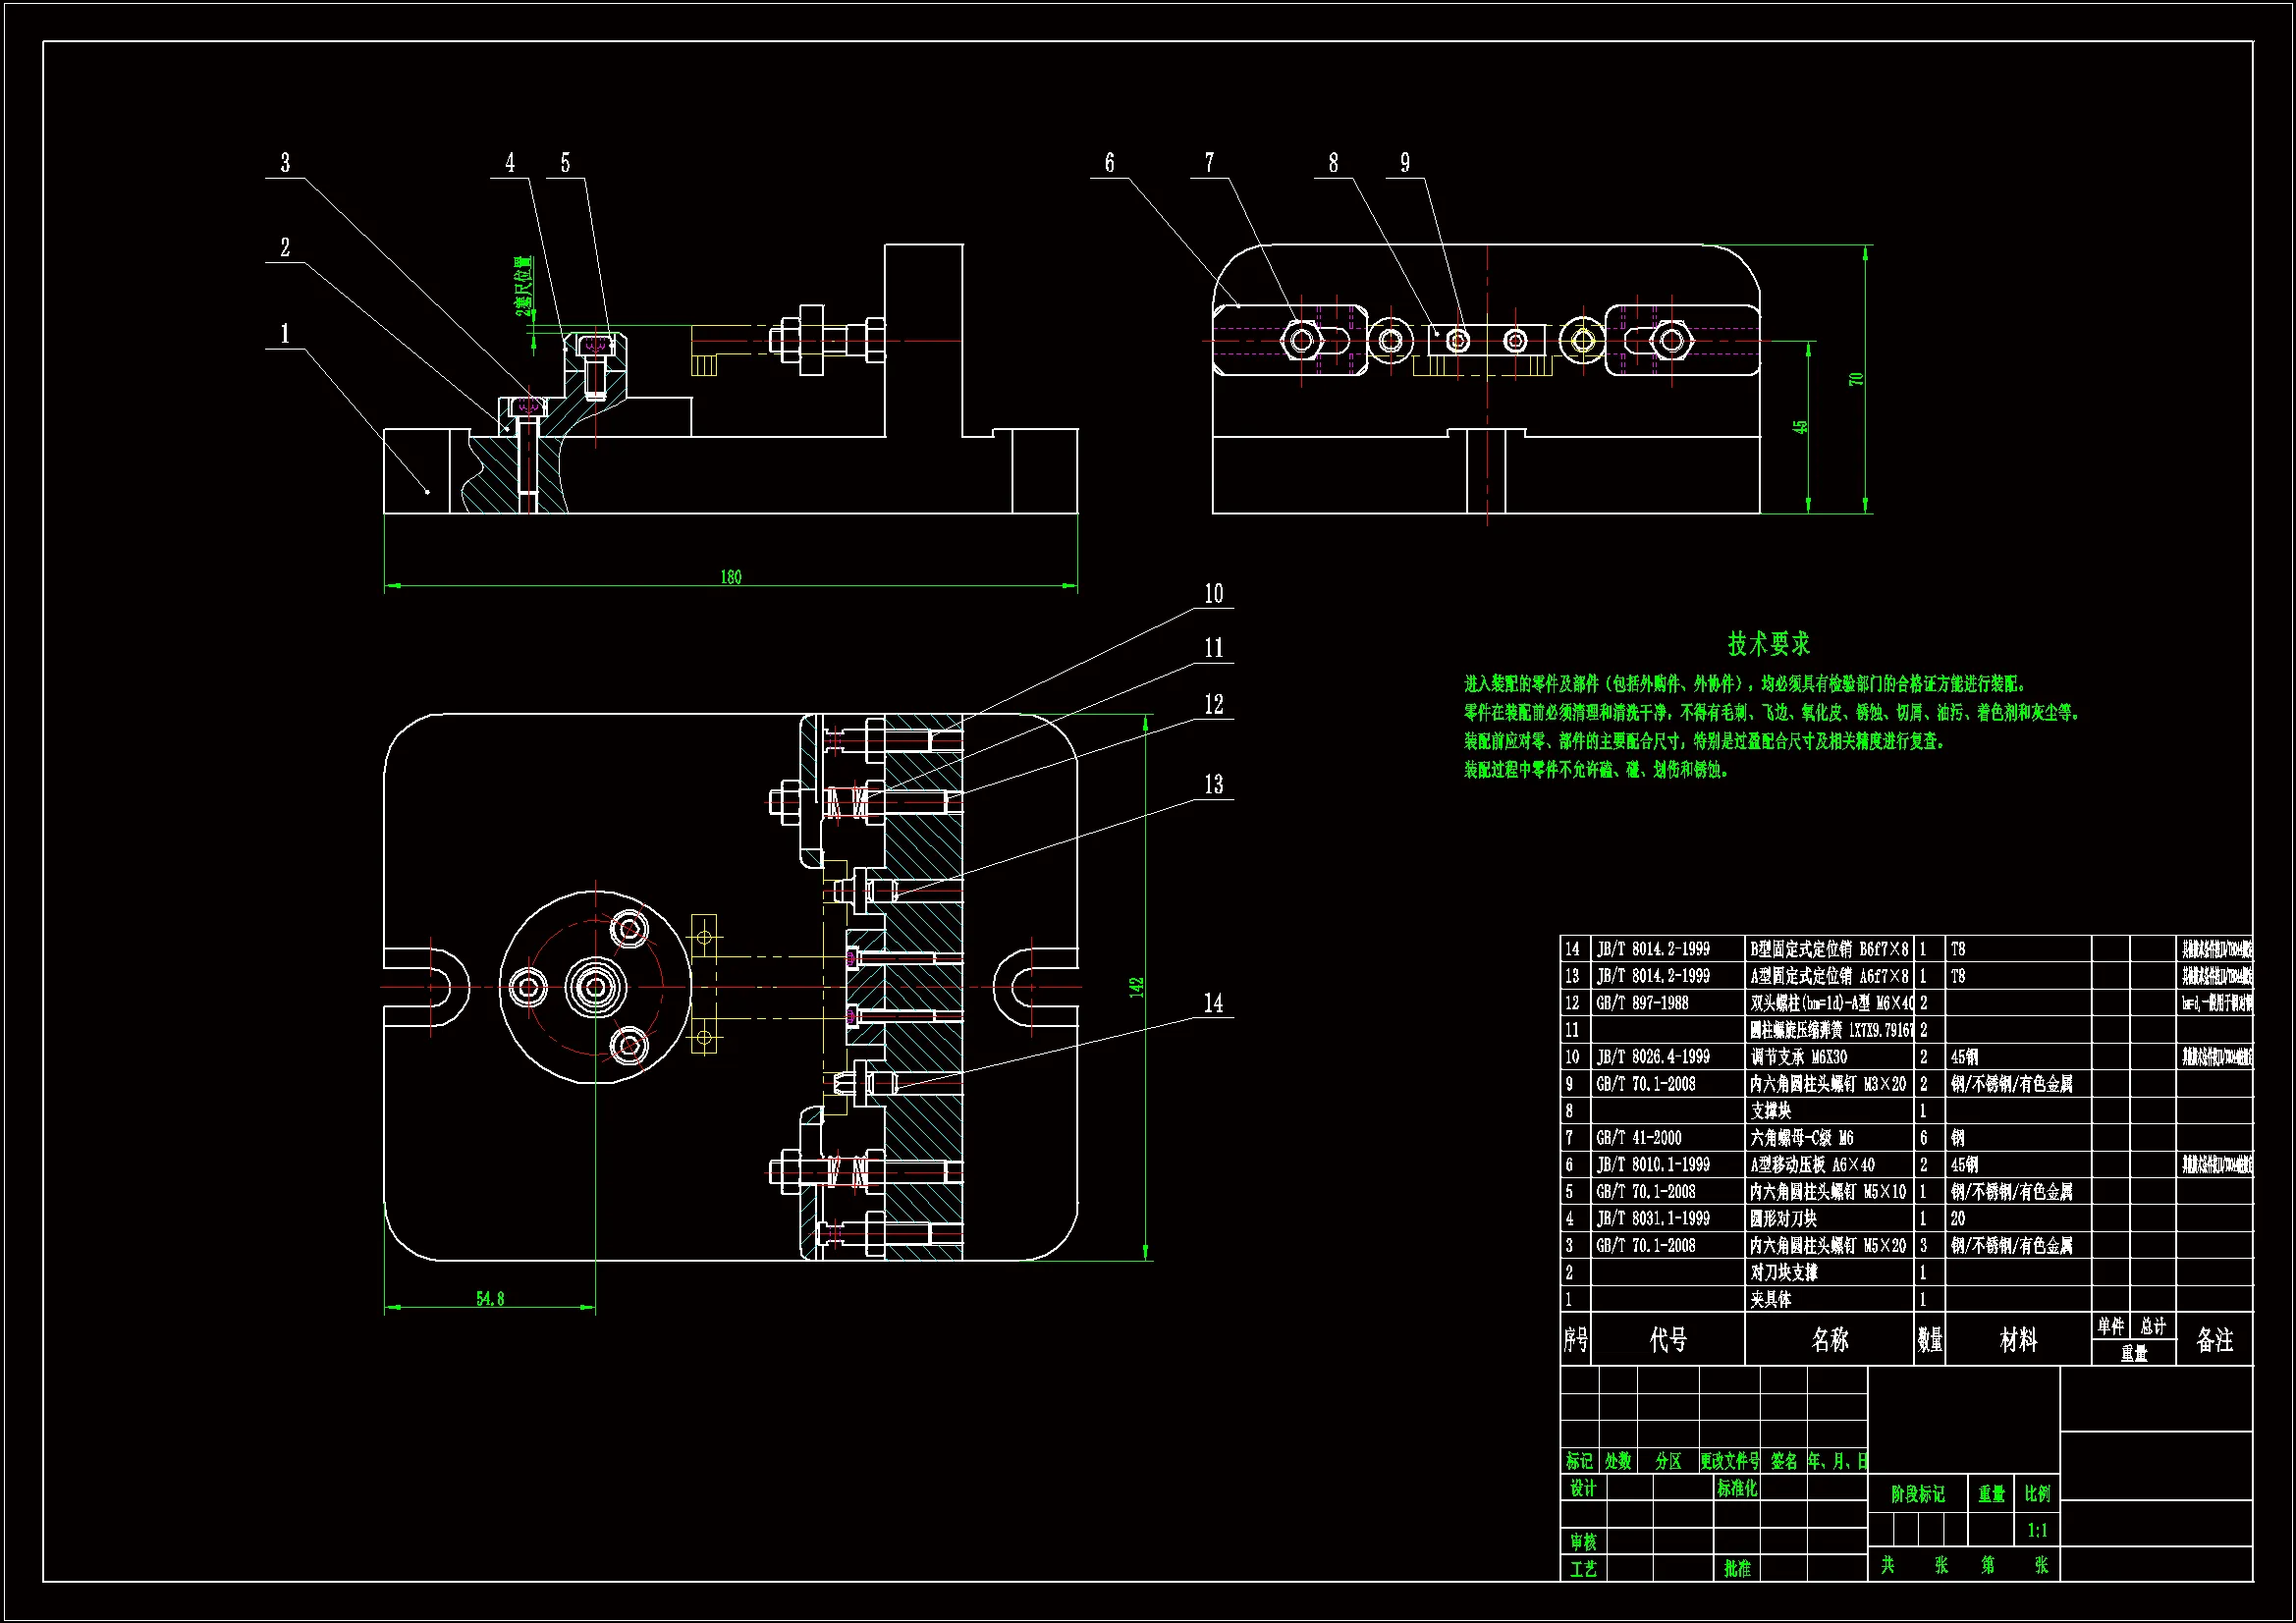Viewport: 2296px width, 1623px height.
Task: Click the 圆形对刀块 name cell
Action: click(1784, 1218)
